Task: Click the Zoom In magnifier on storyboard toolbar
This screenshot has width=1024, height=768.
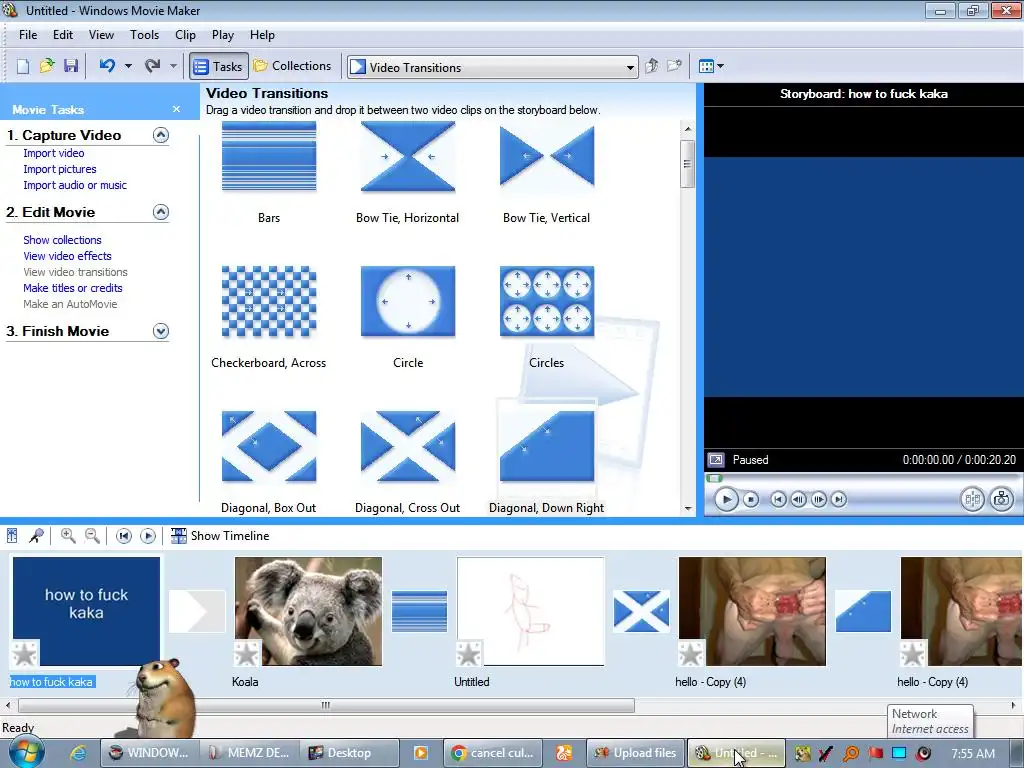Action: point(68,536)
